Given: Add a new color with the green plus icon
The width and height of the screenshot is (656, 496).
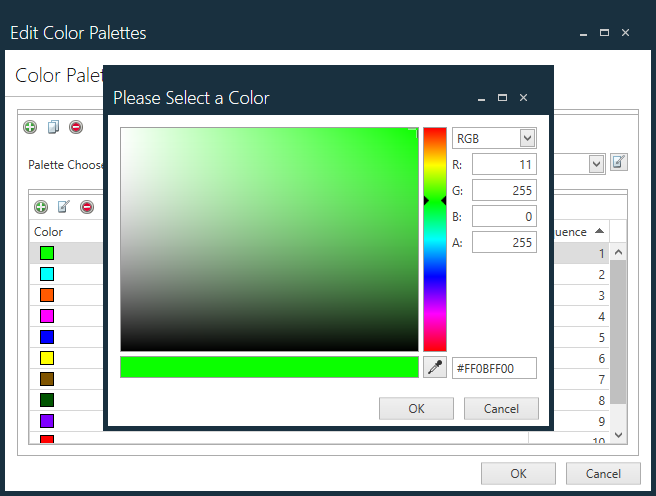Looking at the screenshot, I should pyautogui.click(x=41, y=207).
